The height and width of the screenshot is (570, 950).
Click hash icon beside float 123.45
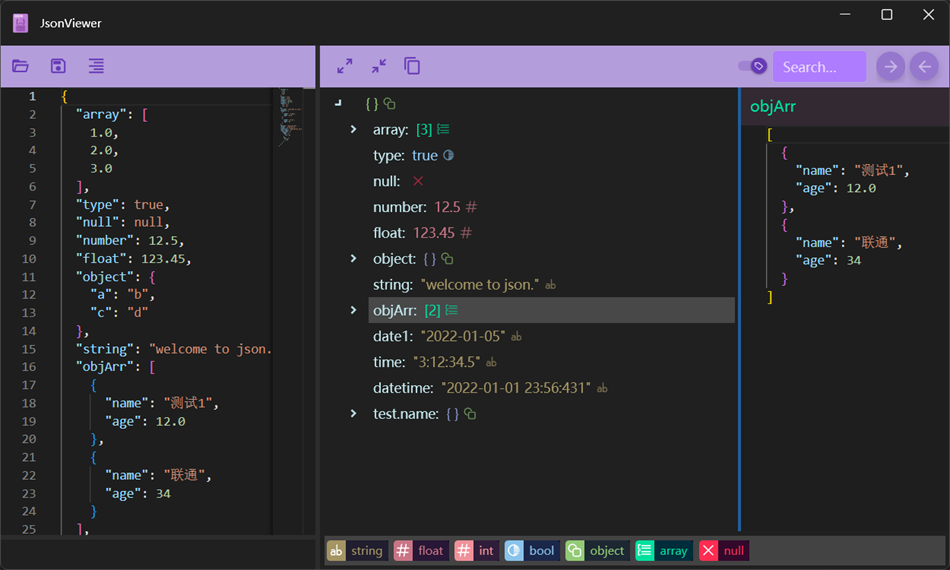[466, 233]
